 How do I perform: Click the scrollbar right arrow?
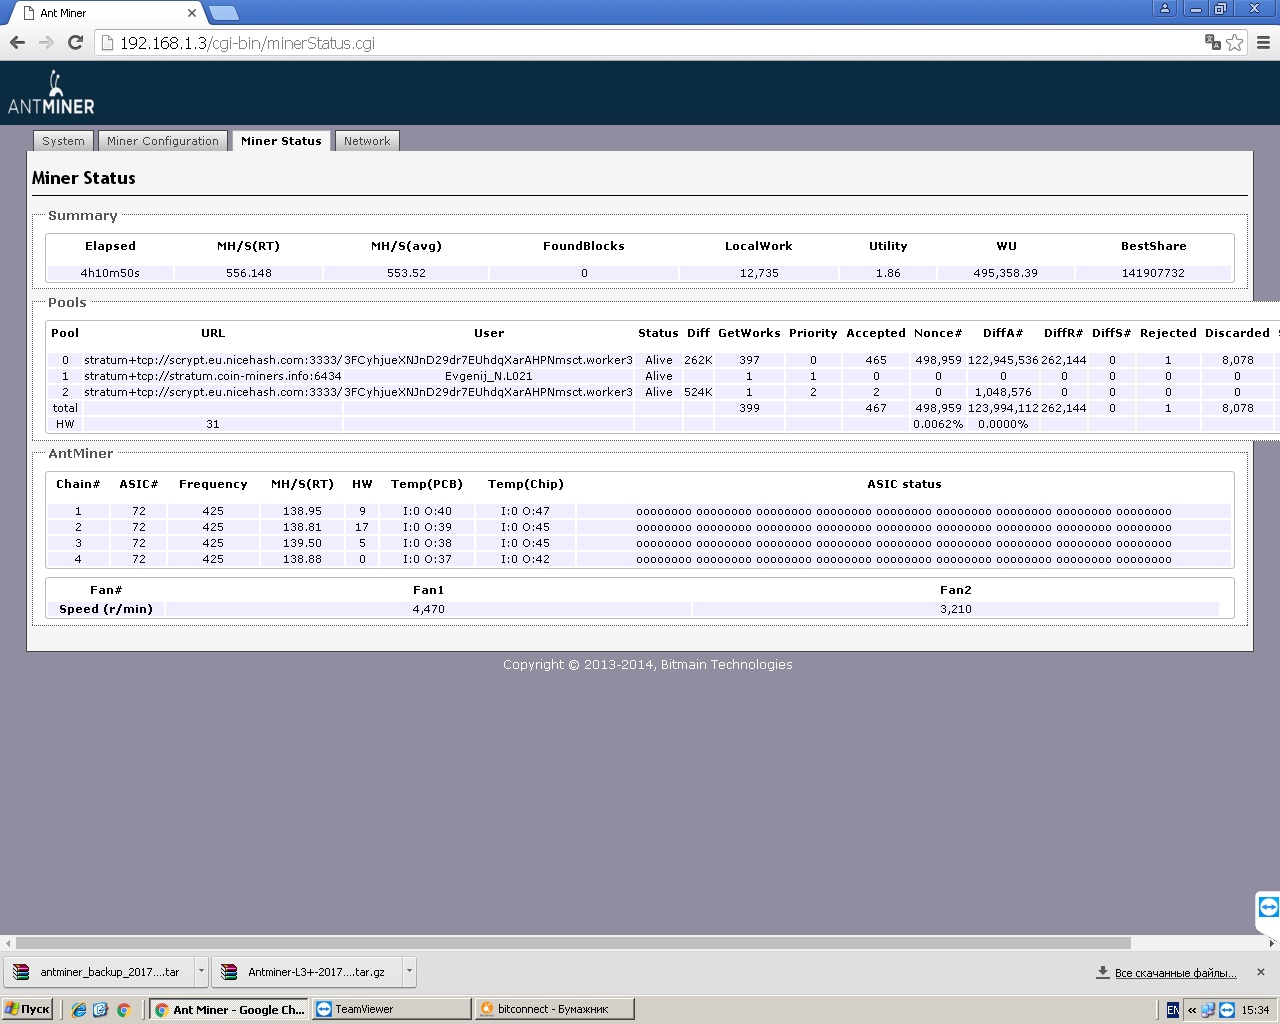tap(1272, 942)
